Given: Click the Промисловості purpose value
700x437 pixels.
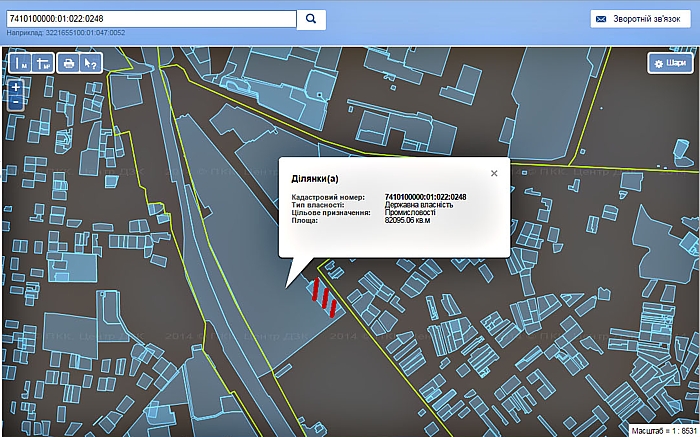Looking at the screenshot, I should [410, 213].
